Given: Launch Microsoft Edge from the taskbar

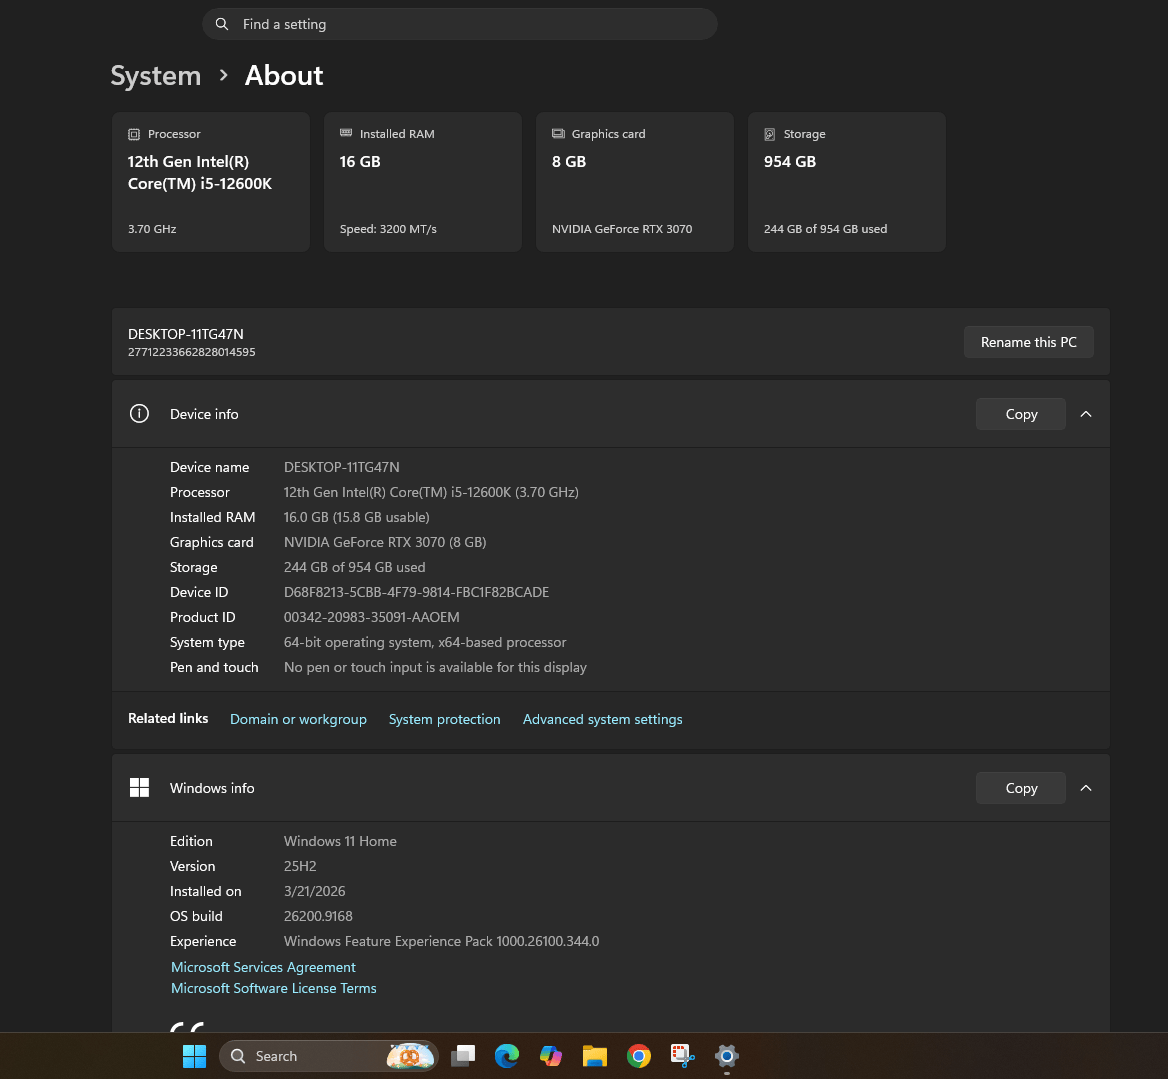Looking at the screenshot, I should (x=507, y=1056).
